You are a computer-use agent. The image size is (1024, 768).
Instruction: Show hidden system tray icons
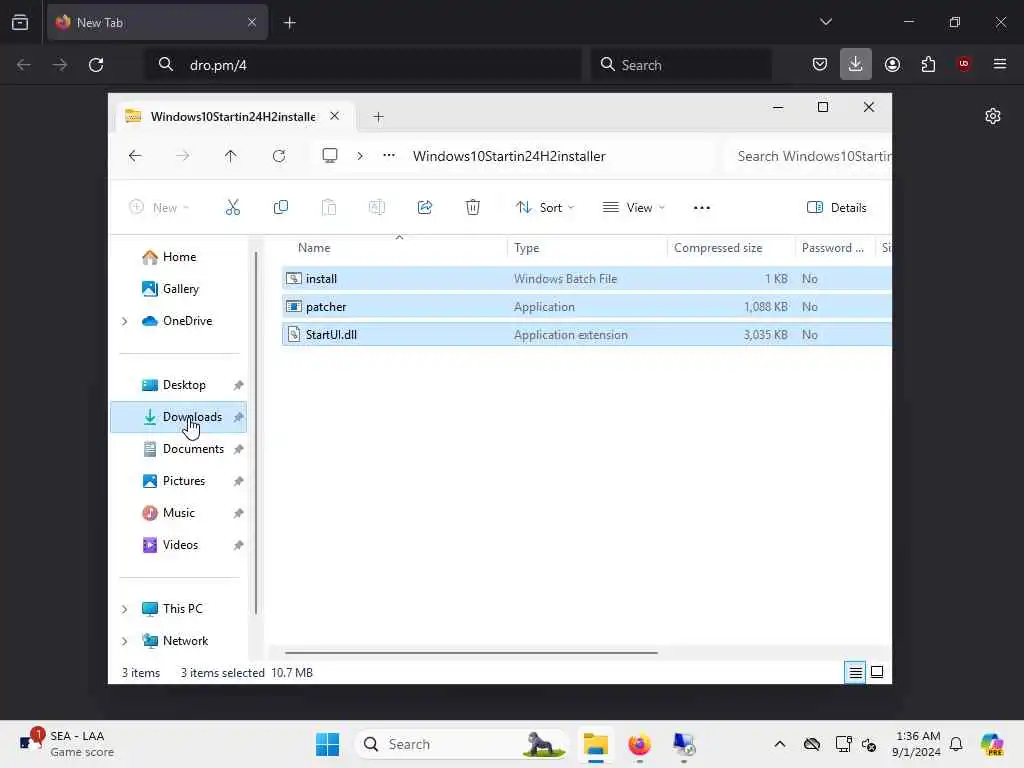tap(779, 744)
